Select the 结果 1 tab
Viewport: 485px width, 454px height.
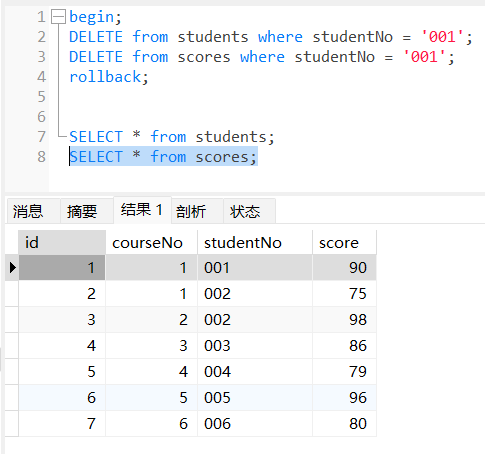point(142,210)
